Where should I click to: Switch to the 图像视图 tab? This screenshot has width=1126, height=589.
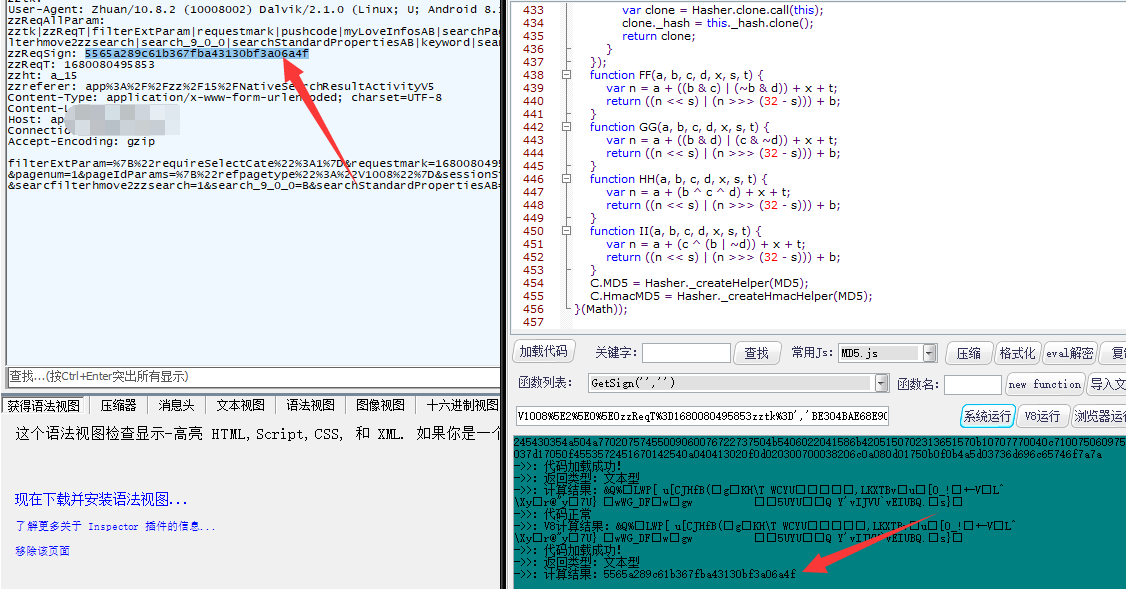380,405
